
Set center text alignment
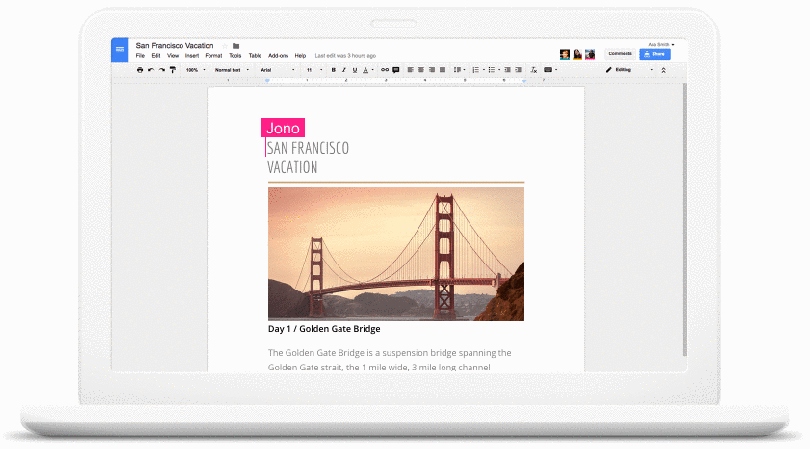click(x=421, y=70)
